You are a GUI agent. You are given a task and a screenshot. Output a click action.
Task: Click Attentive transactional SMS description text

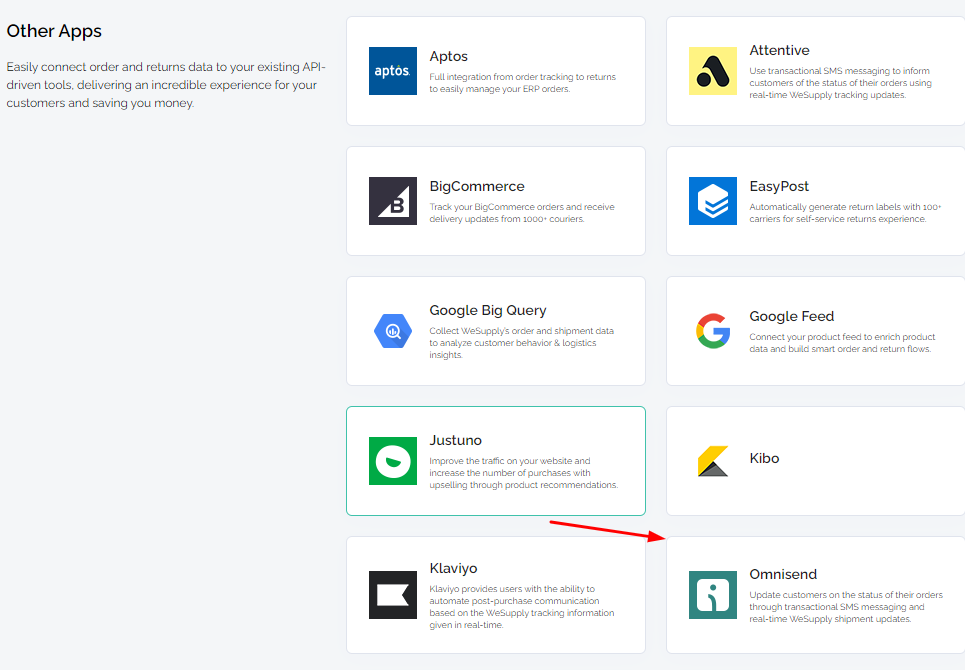click(x=841, y=83)
